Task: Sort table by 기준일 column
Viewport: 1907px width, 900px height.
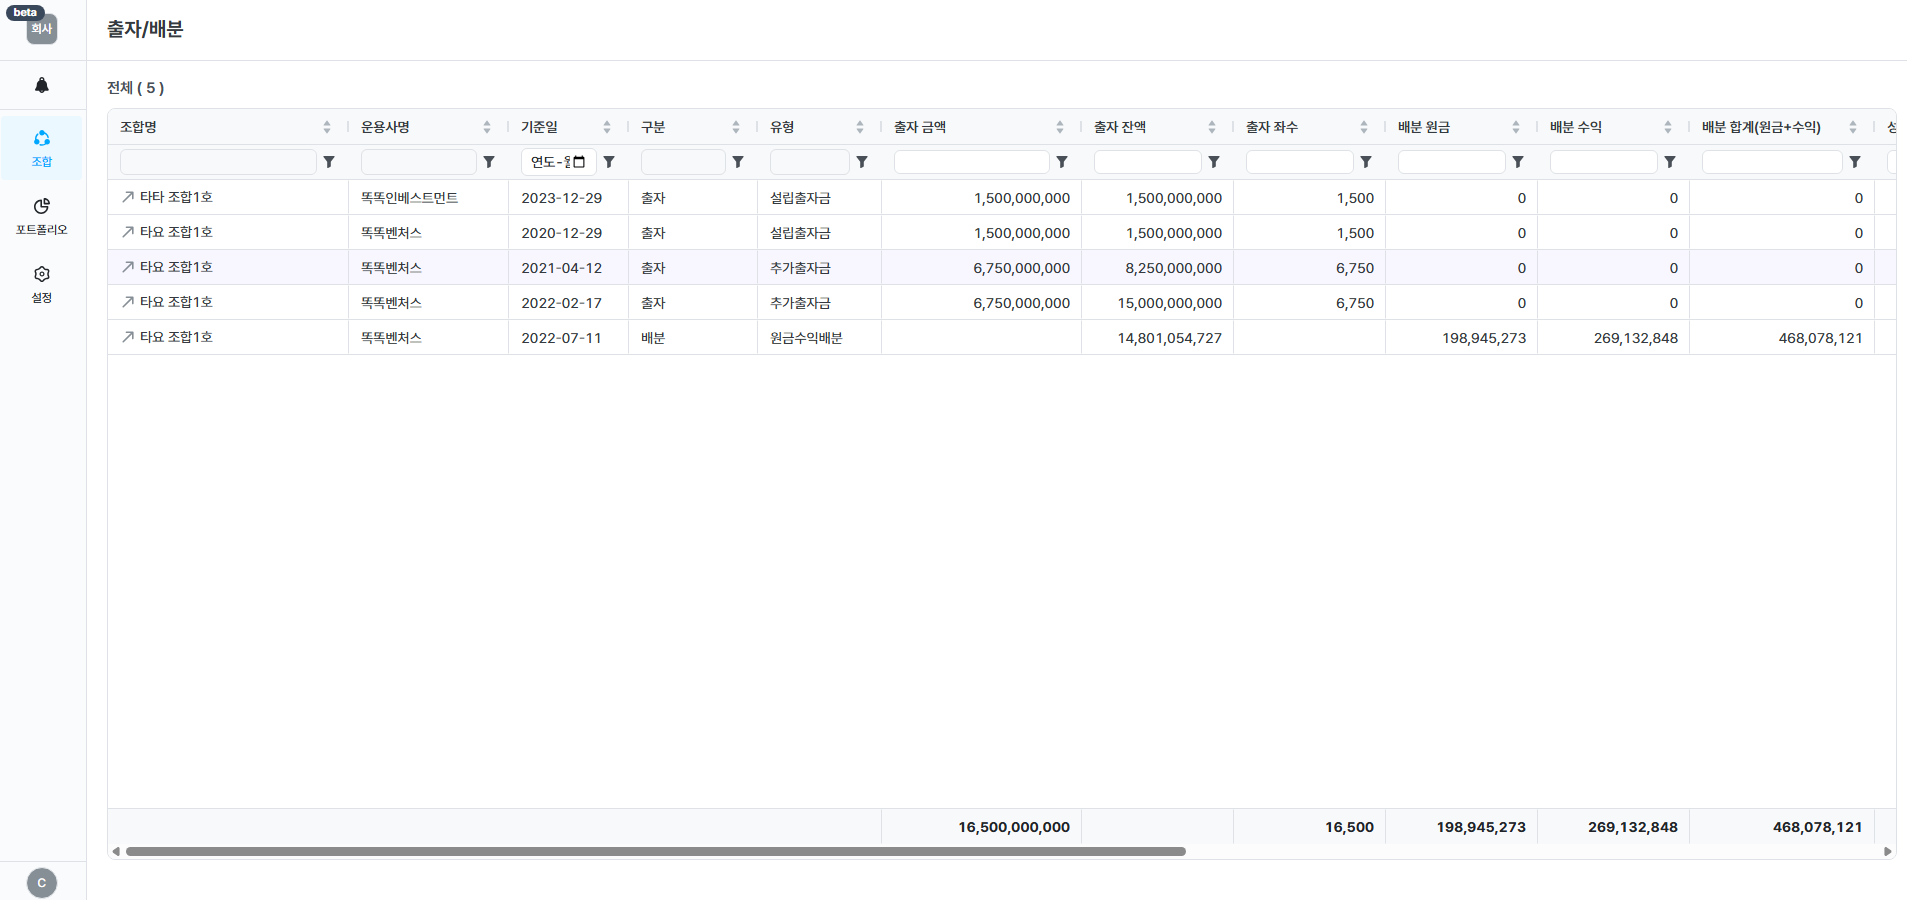Action: (606, 127)
